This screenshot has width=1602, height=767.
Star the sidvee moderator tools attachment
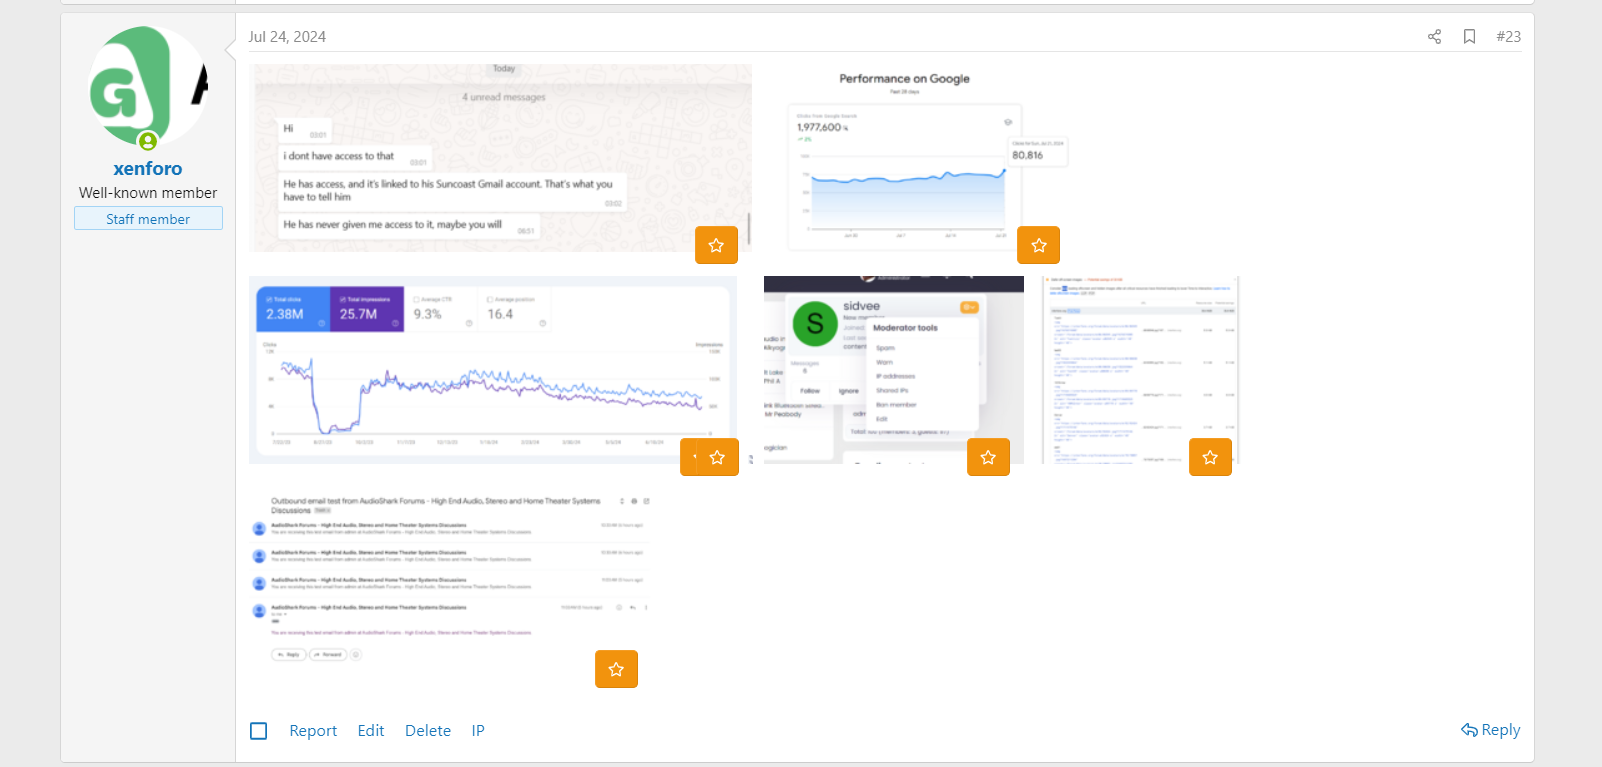tap(988, 457)
